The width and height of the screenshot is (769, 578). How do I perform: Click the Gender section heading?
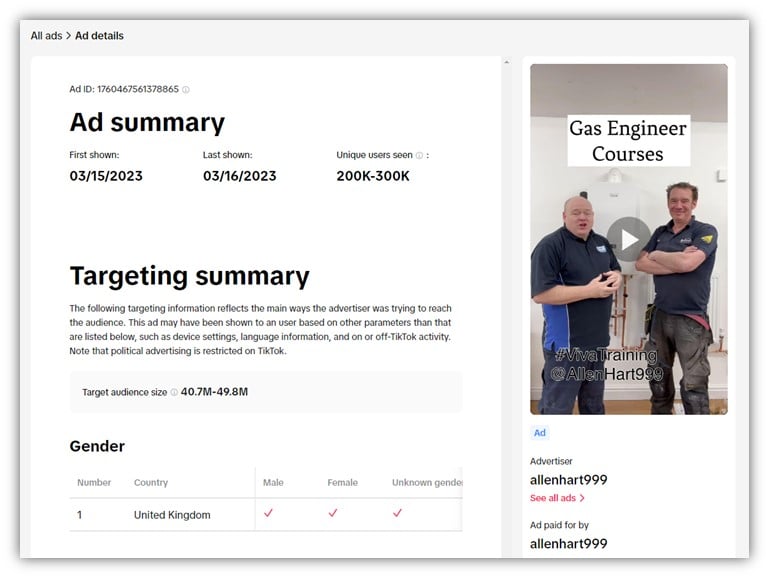97,446
